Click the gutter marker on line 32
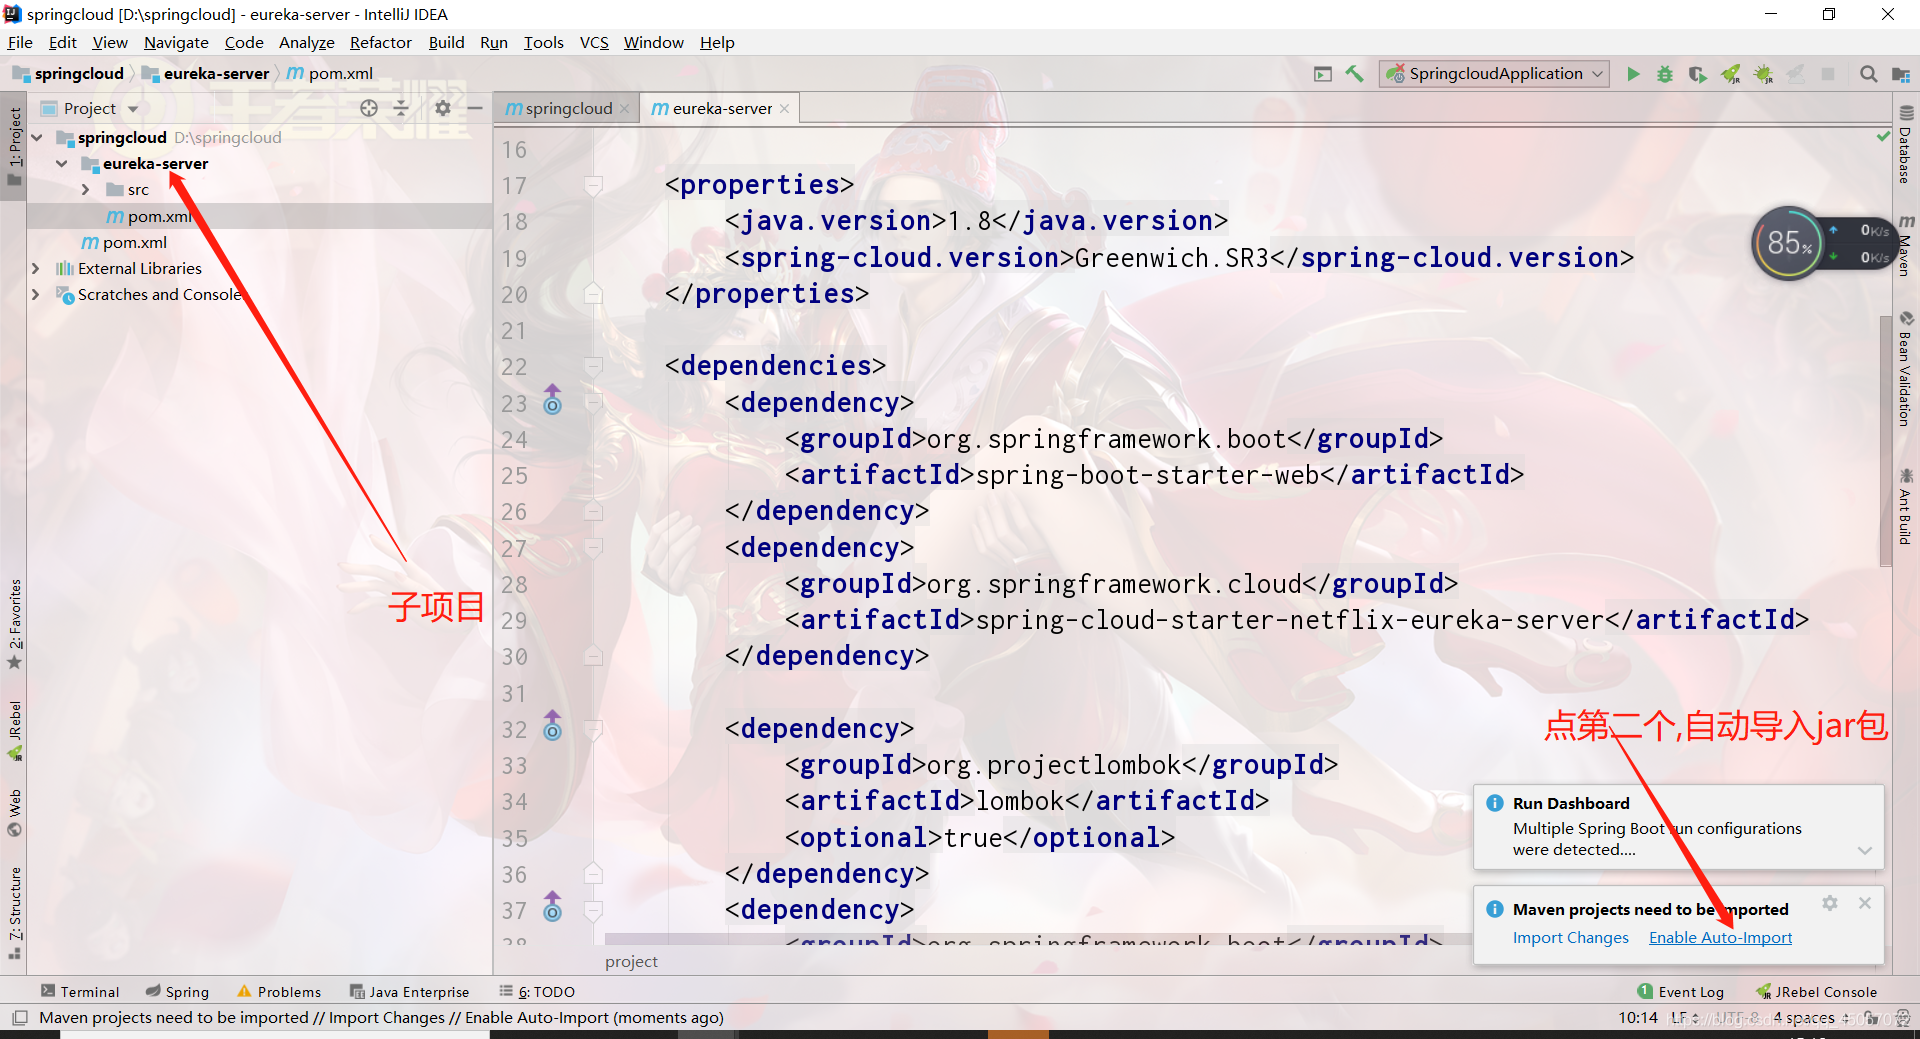 (x=552, y=726)
